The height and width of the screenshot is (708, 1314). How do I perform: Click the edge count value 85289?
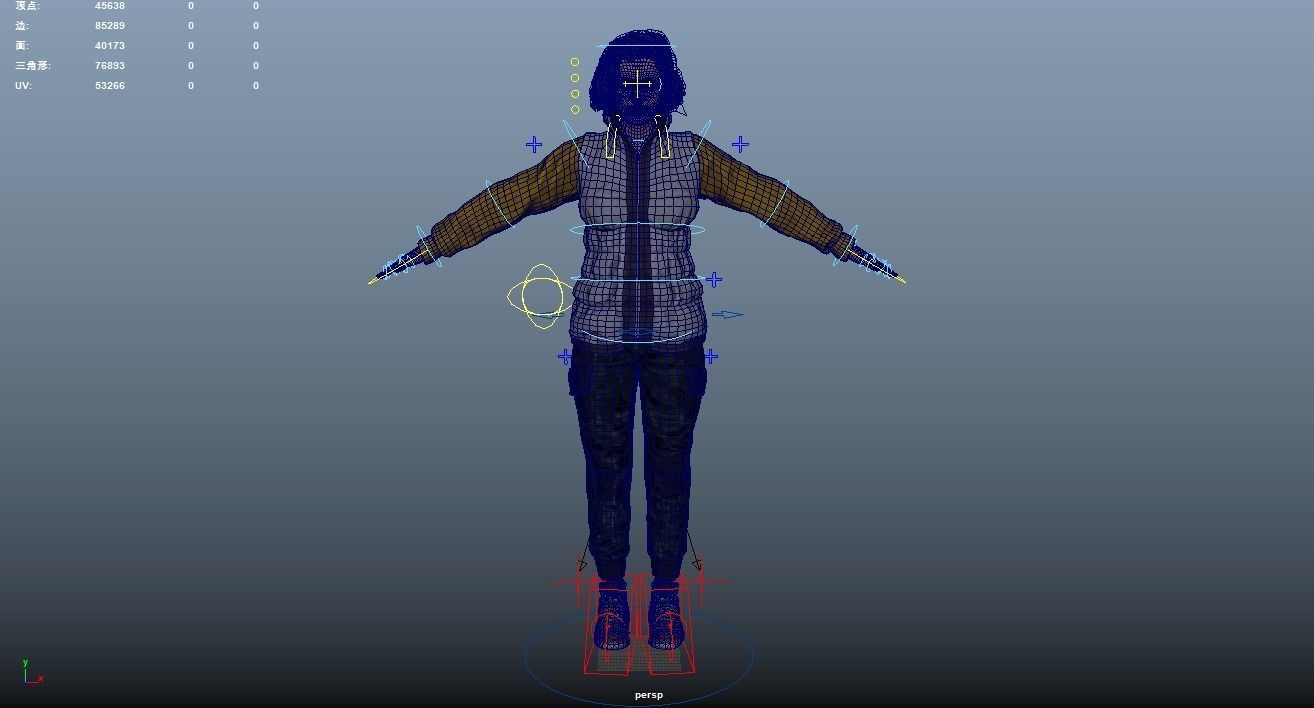pyautogui.click(x=110, y=26)
